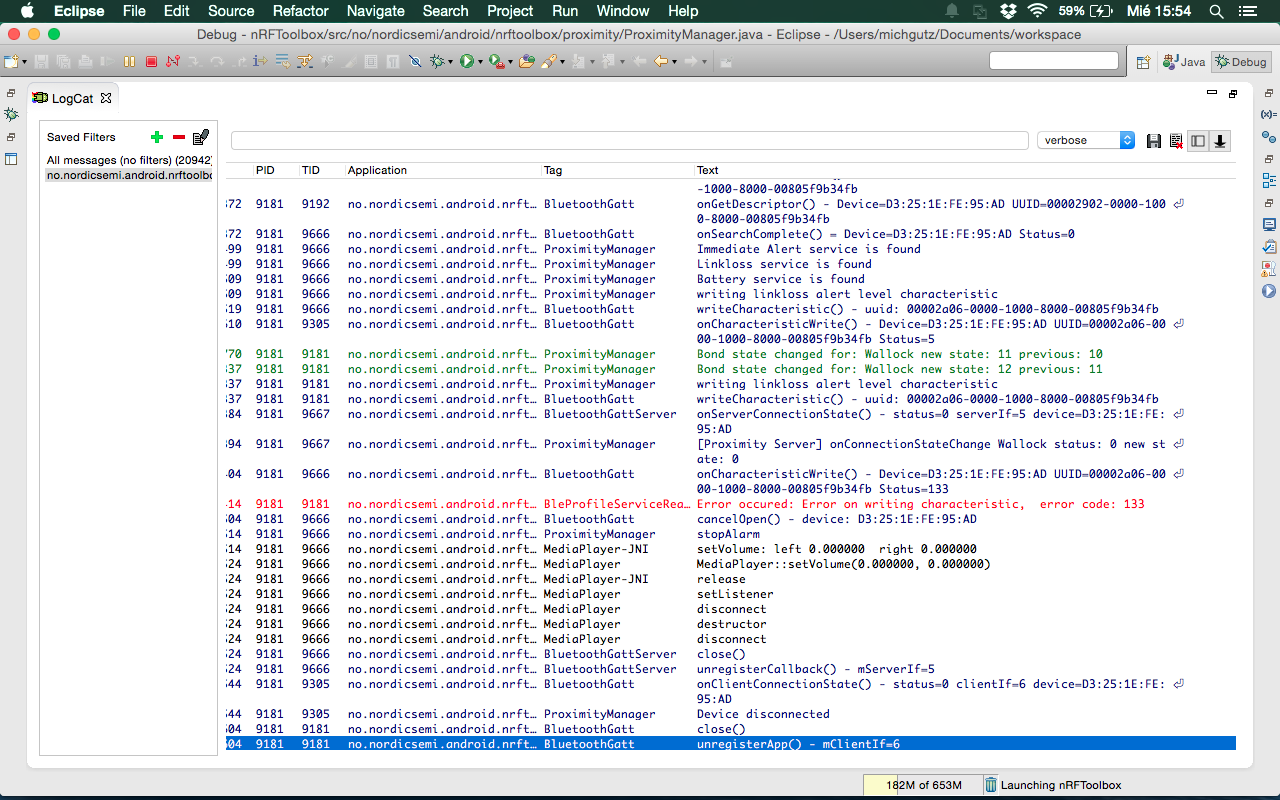Open the Navigate menu
1280x800 pixels.
tap(375, 11)
